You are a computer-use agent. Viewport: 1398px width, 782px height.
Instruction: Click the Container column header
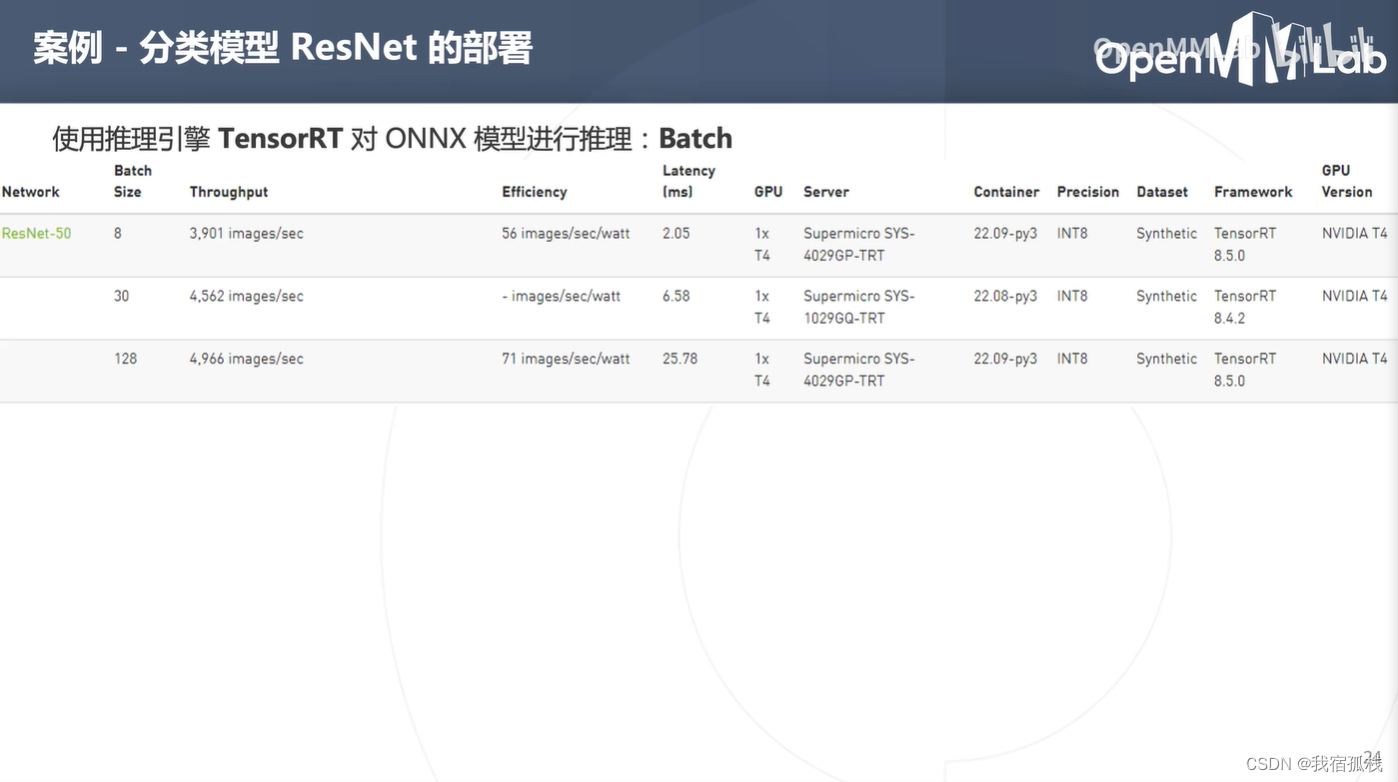(1006, 192)
